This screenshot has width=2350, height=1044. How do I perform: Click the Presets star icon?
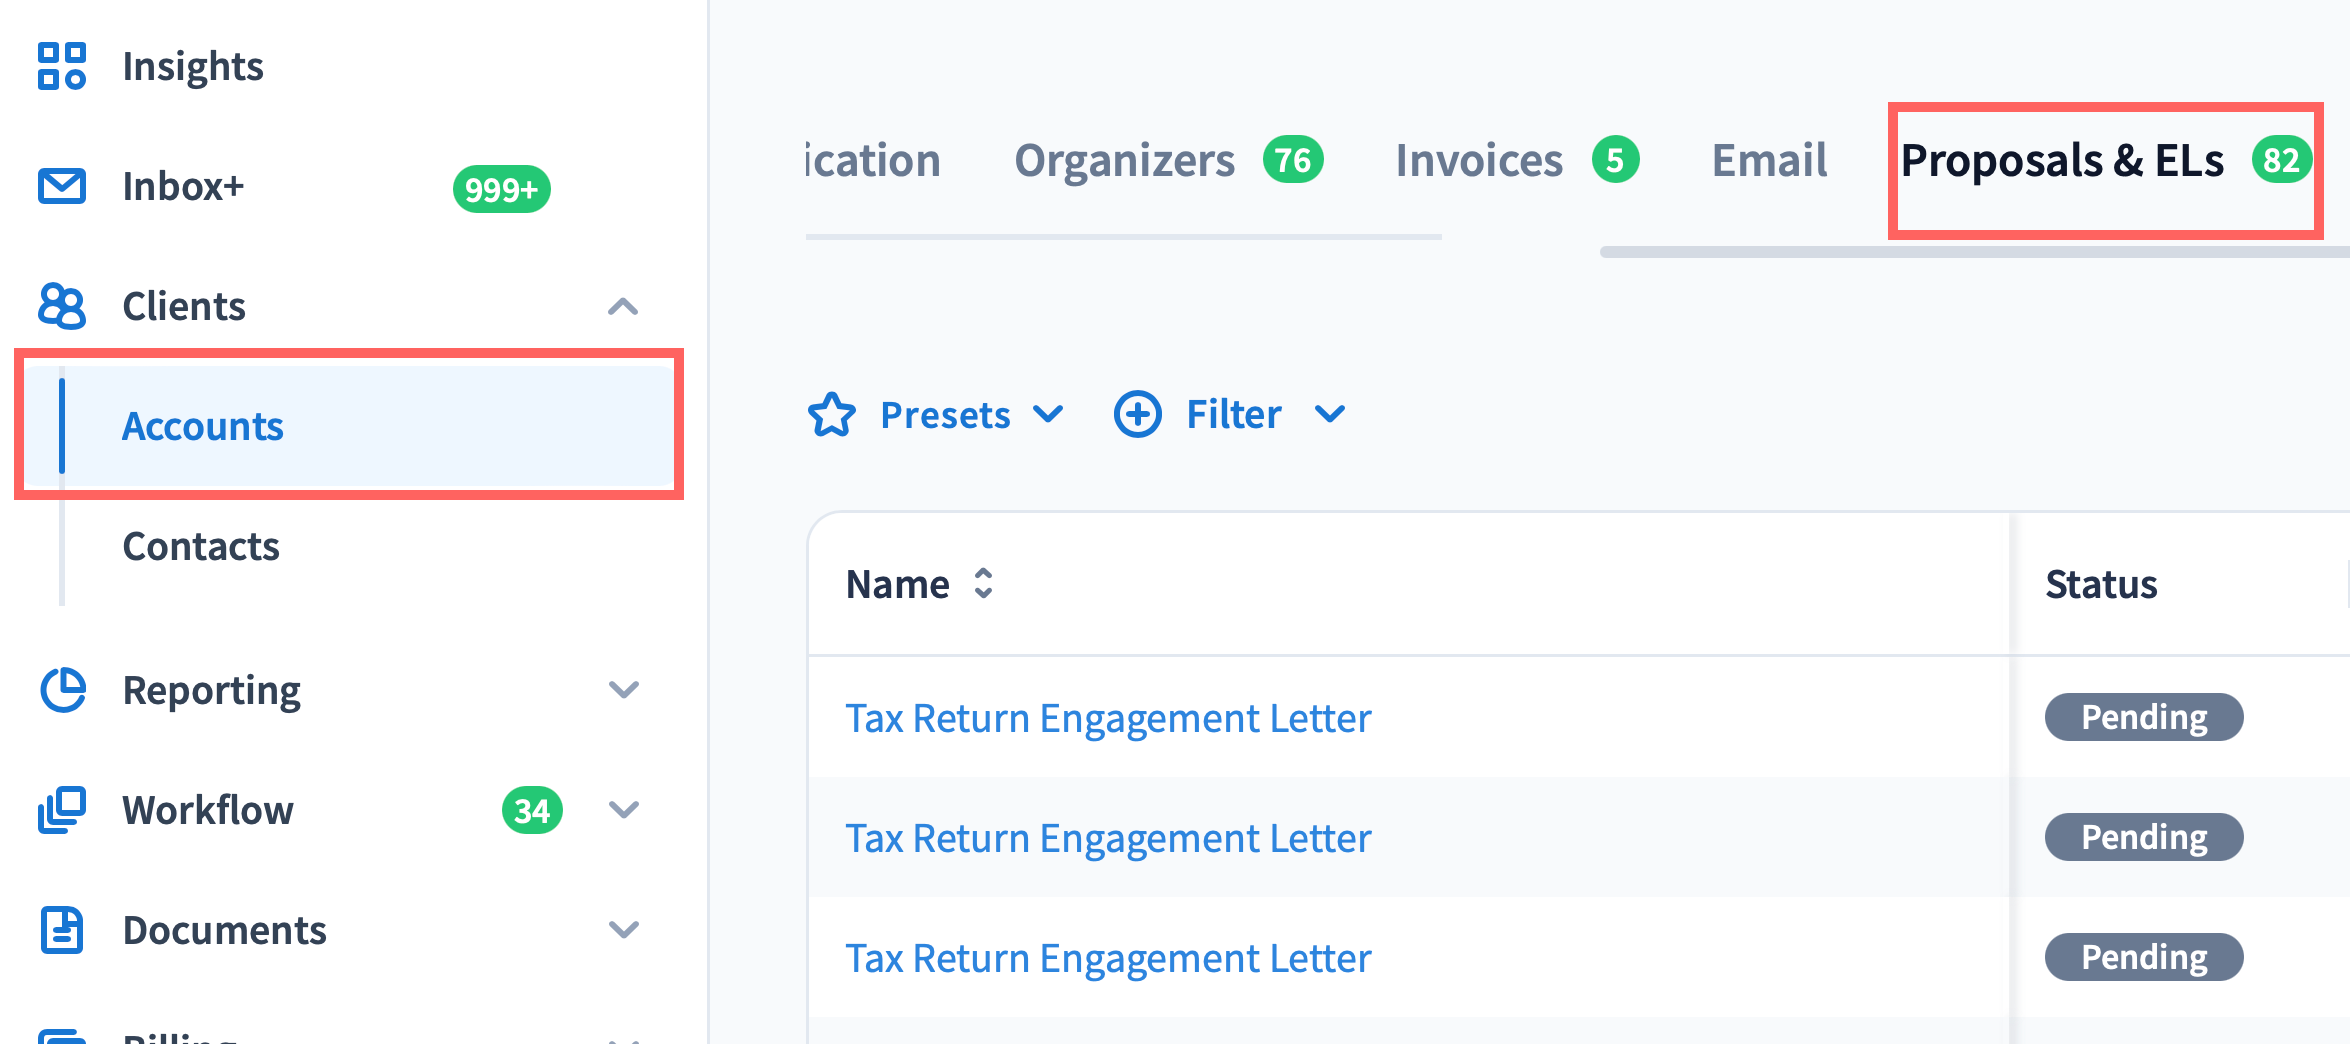pyautogui.click(x=832, y=415)
